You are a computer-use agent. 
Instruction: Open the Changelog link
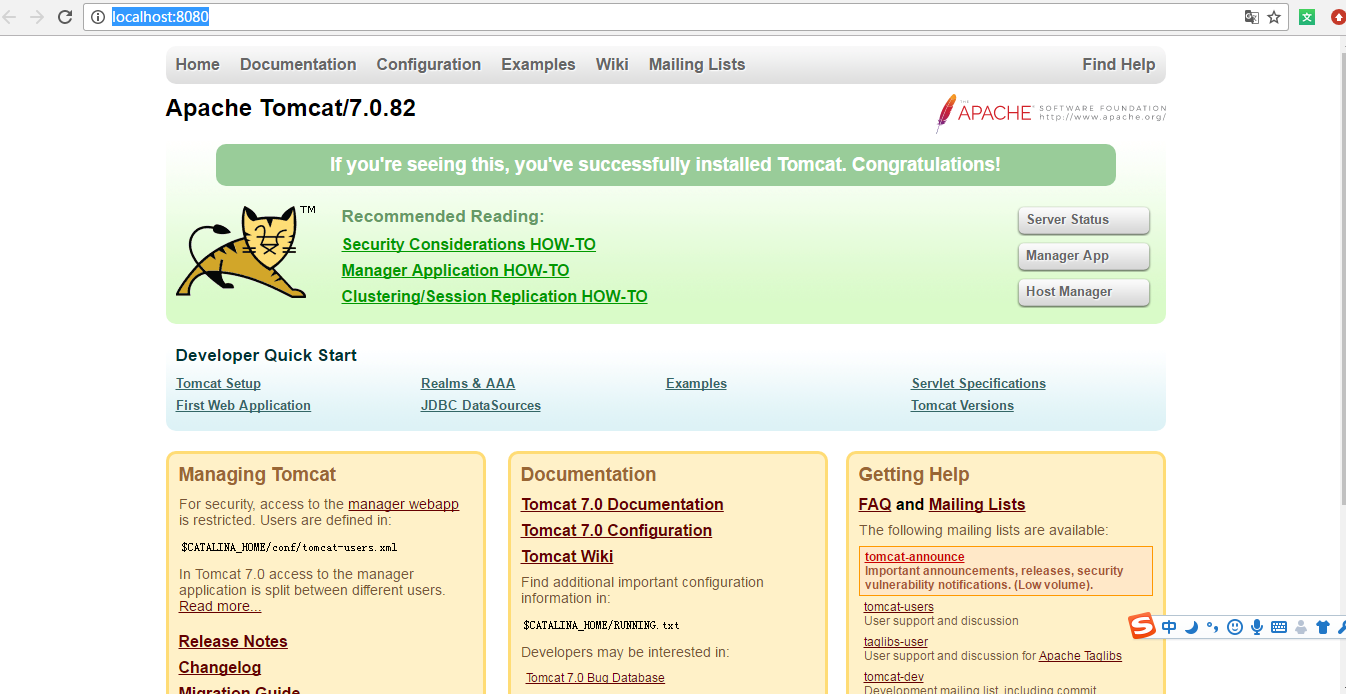220,667
